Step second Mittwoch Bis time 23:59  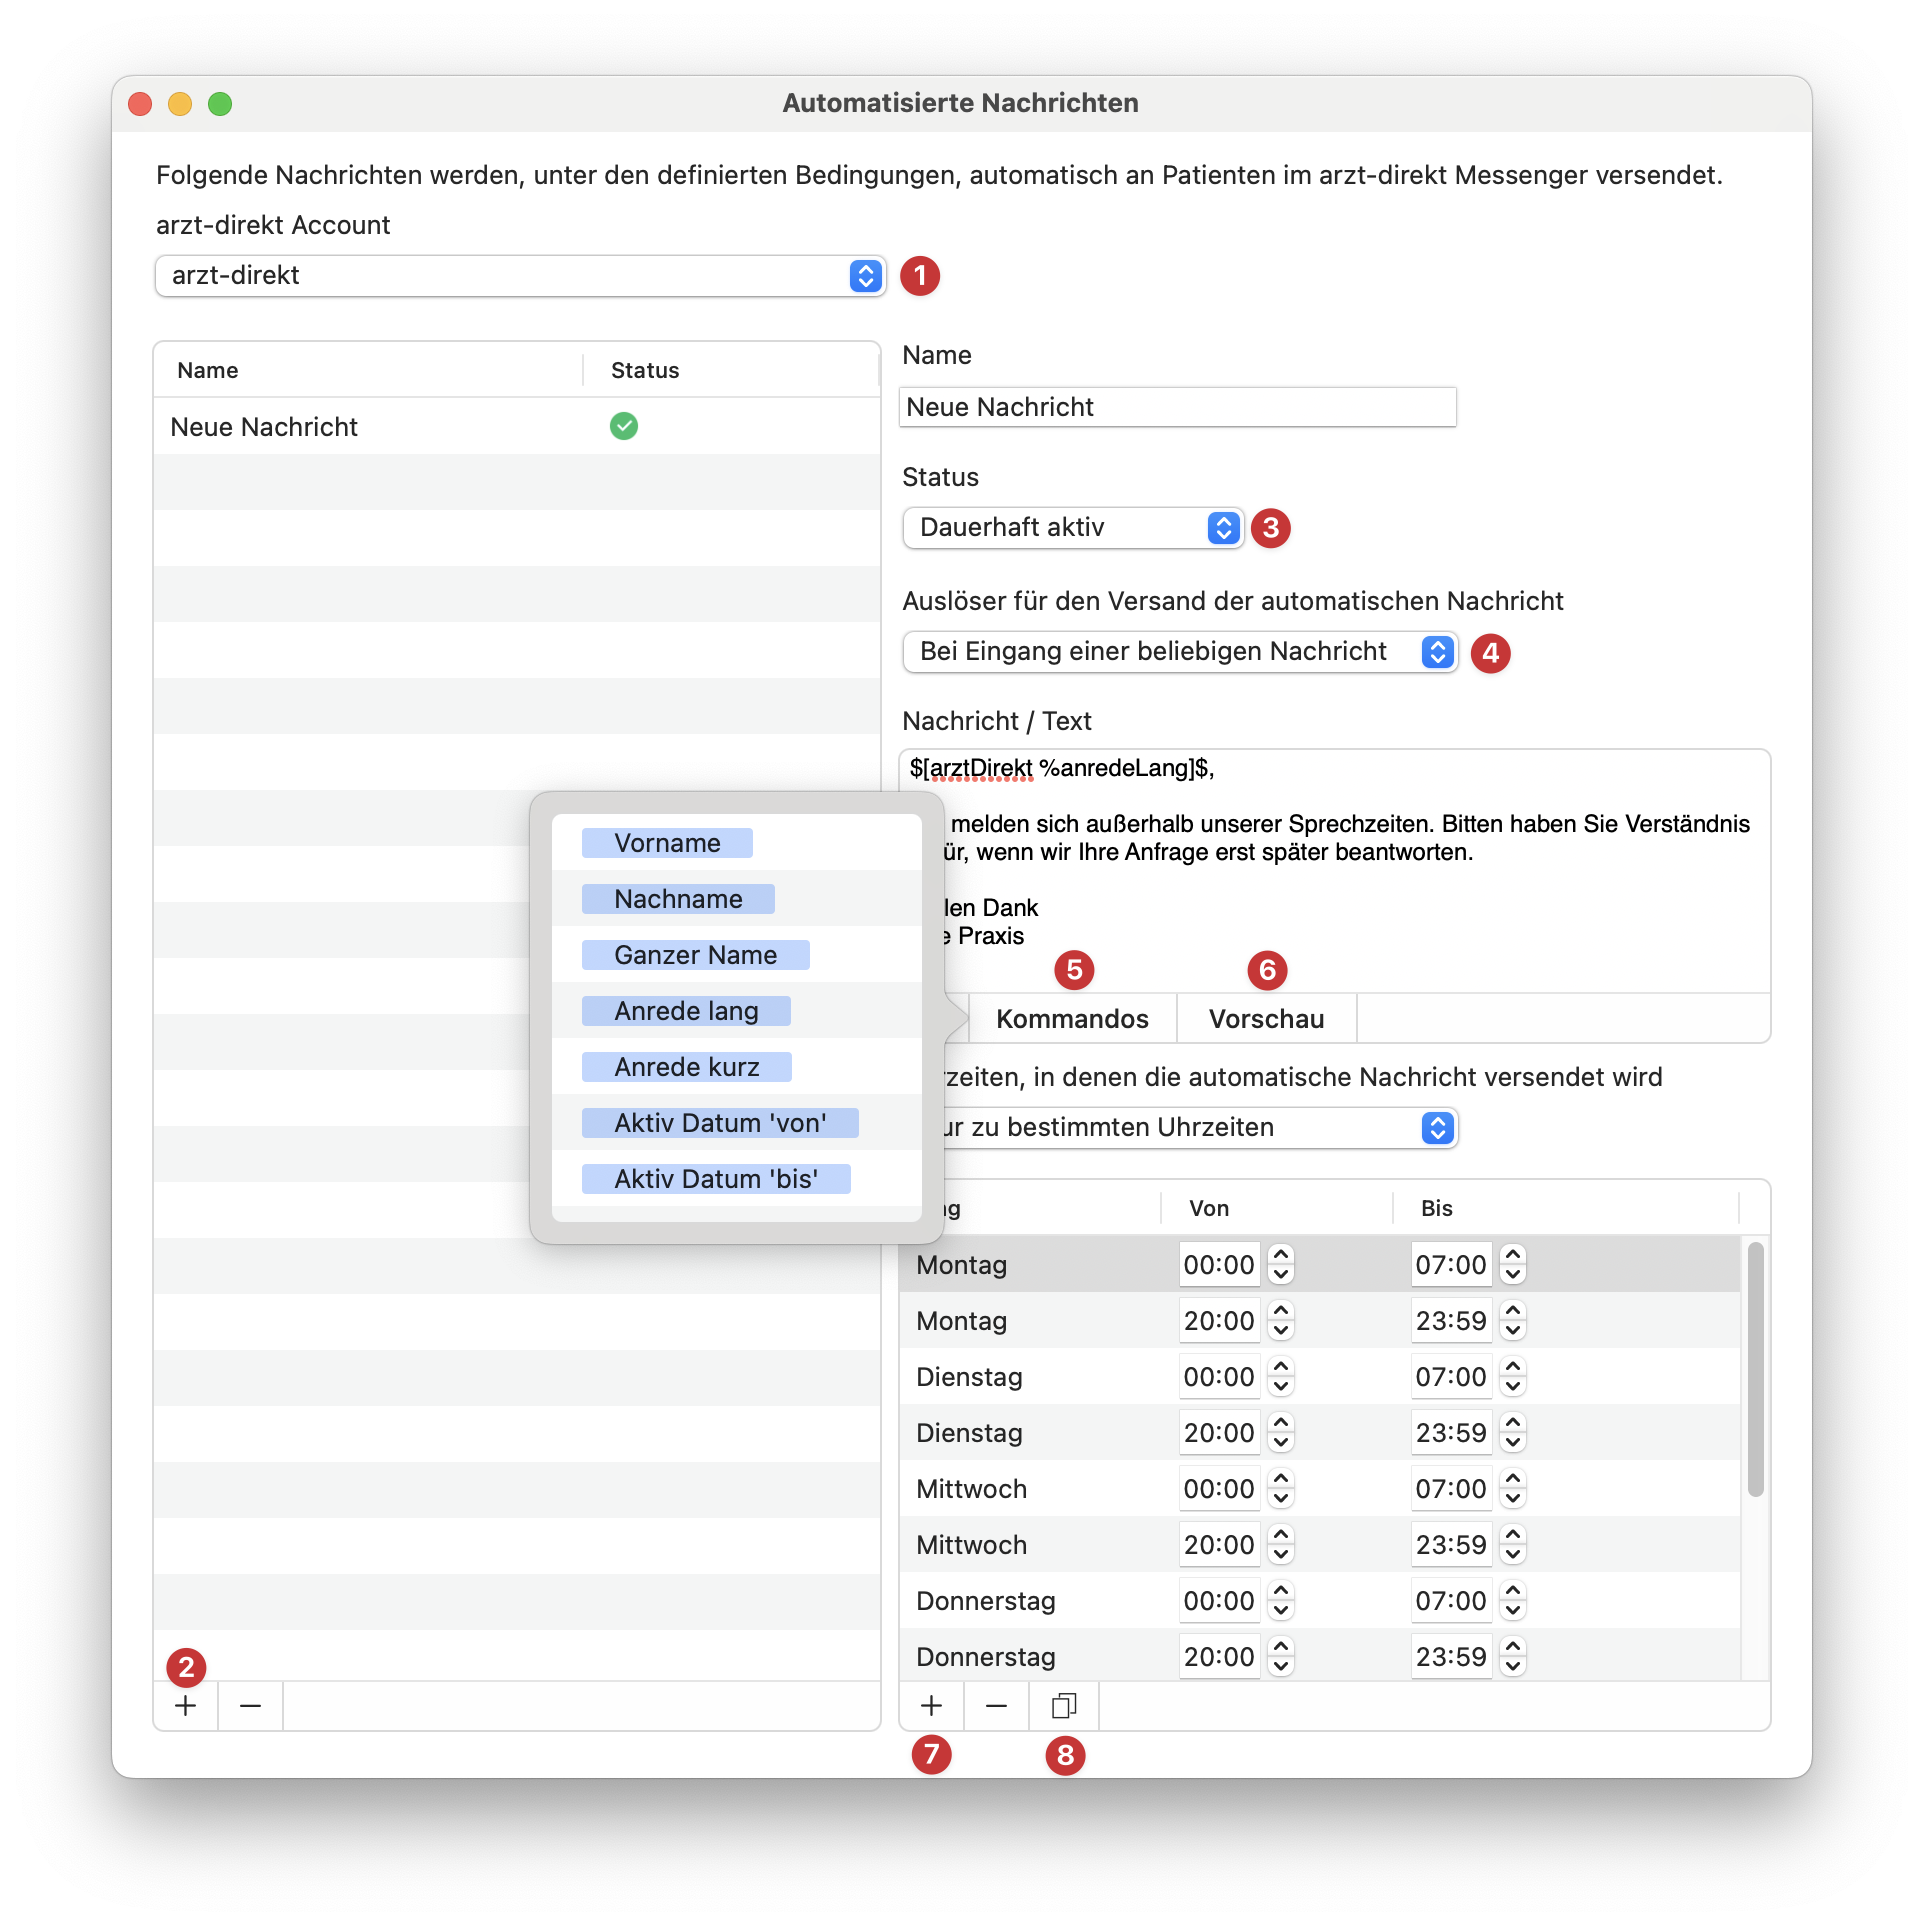pyautogui.click(x=1513, y=1545)
